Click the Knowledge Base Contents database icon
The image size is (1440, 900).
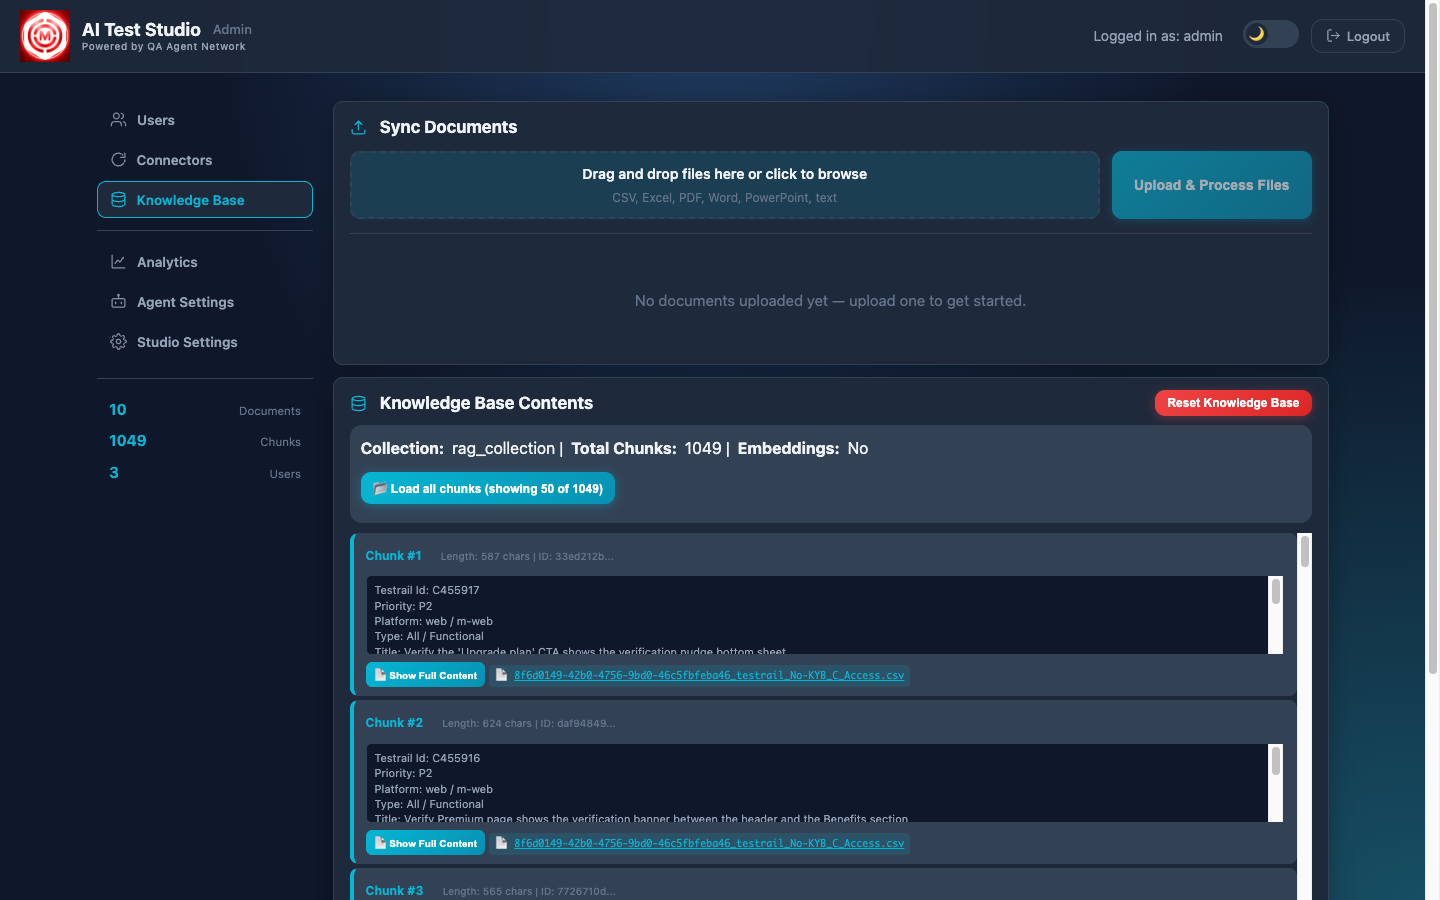[x=359, y=403]
